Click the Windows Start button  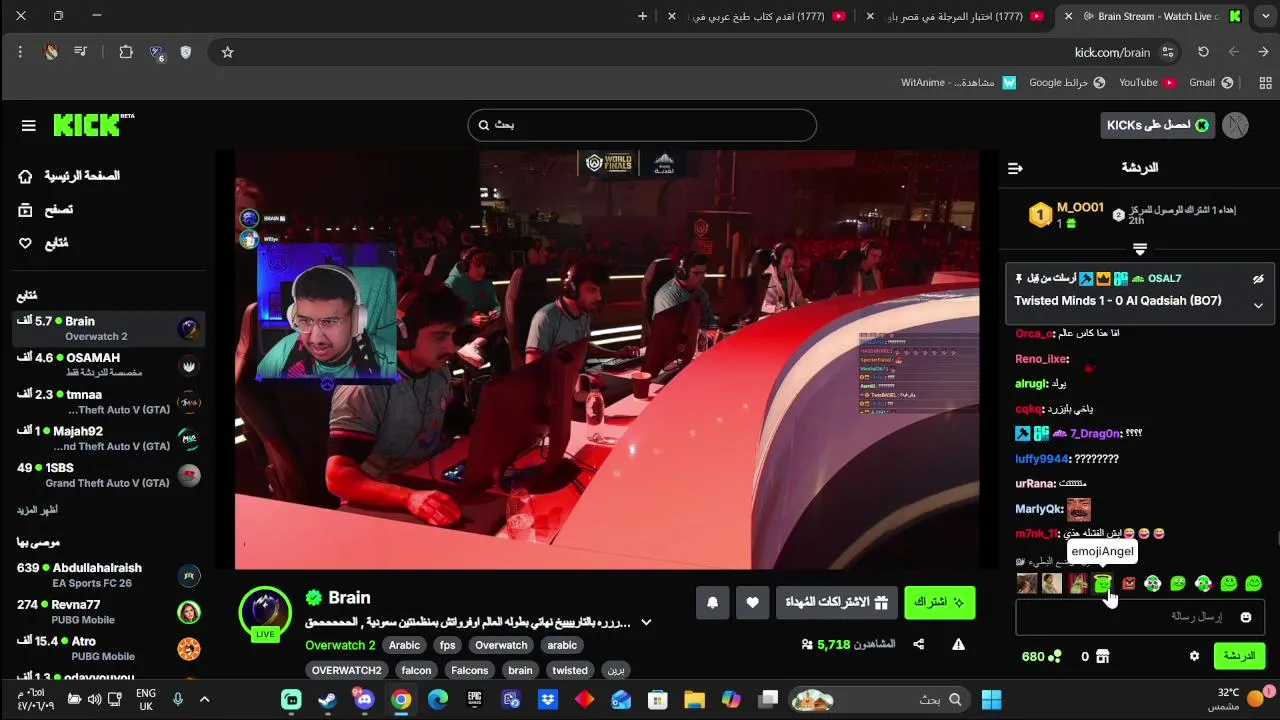[x=991, y=700]
